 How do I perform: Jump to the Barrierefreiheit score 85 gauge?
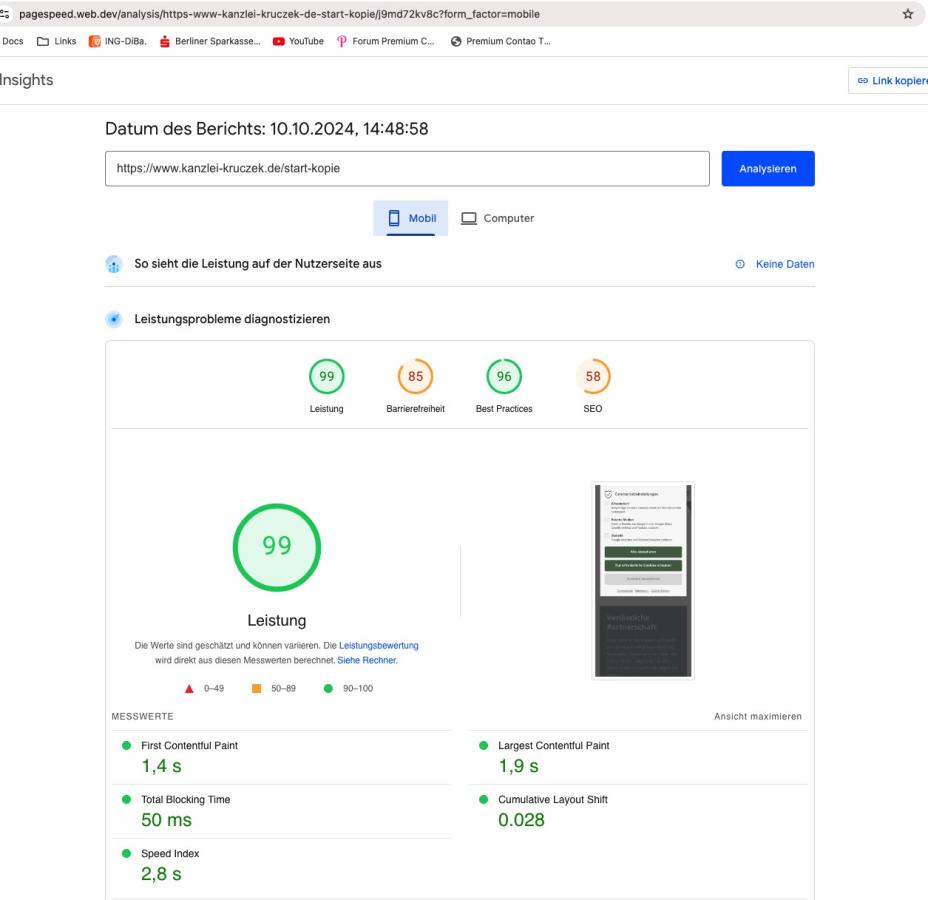tap(414, 378)
